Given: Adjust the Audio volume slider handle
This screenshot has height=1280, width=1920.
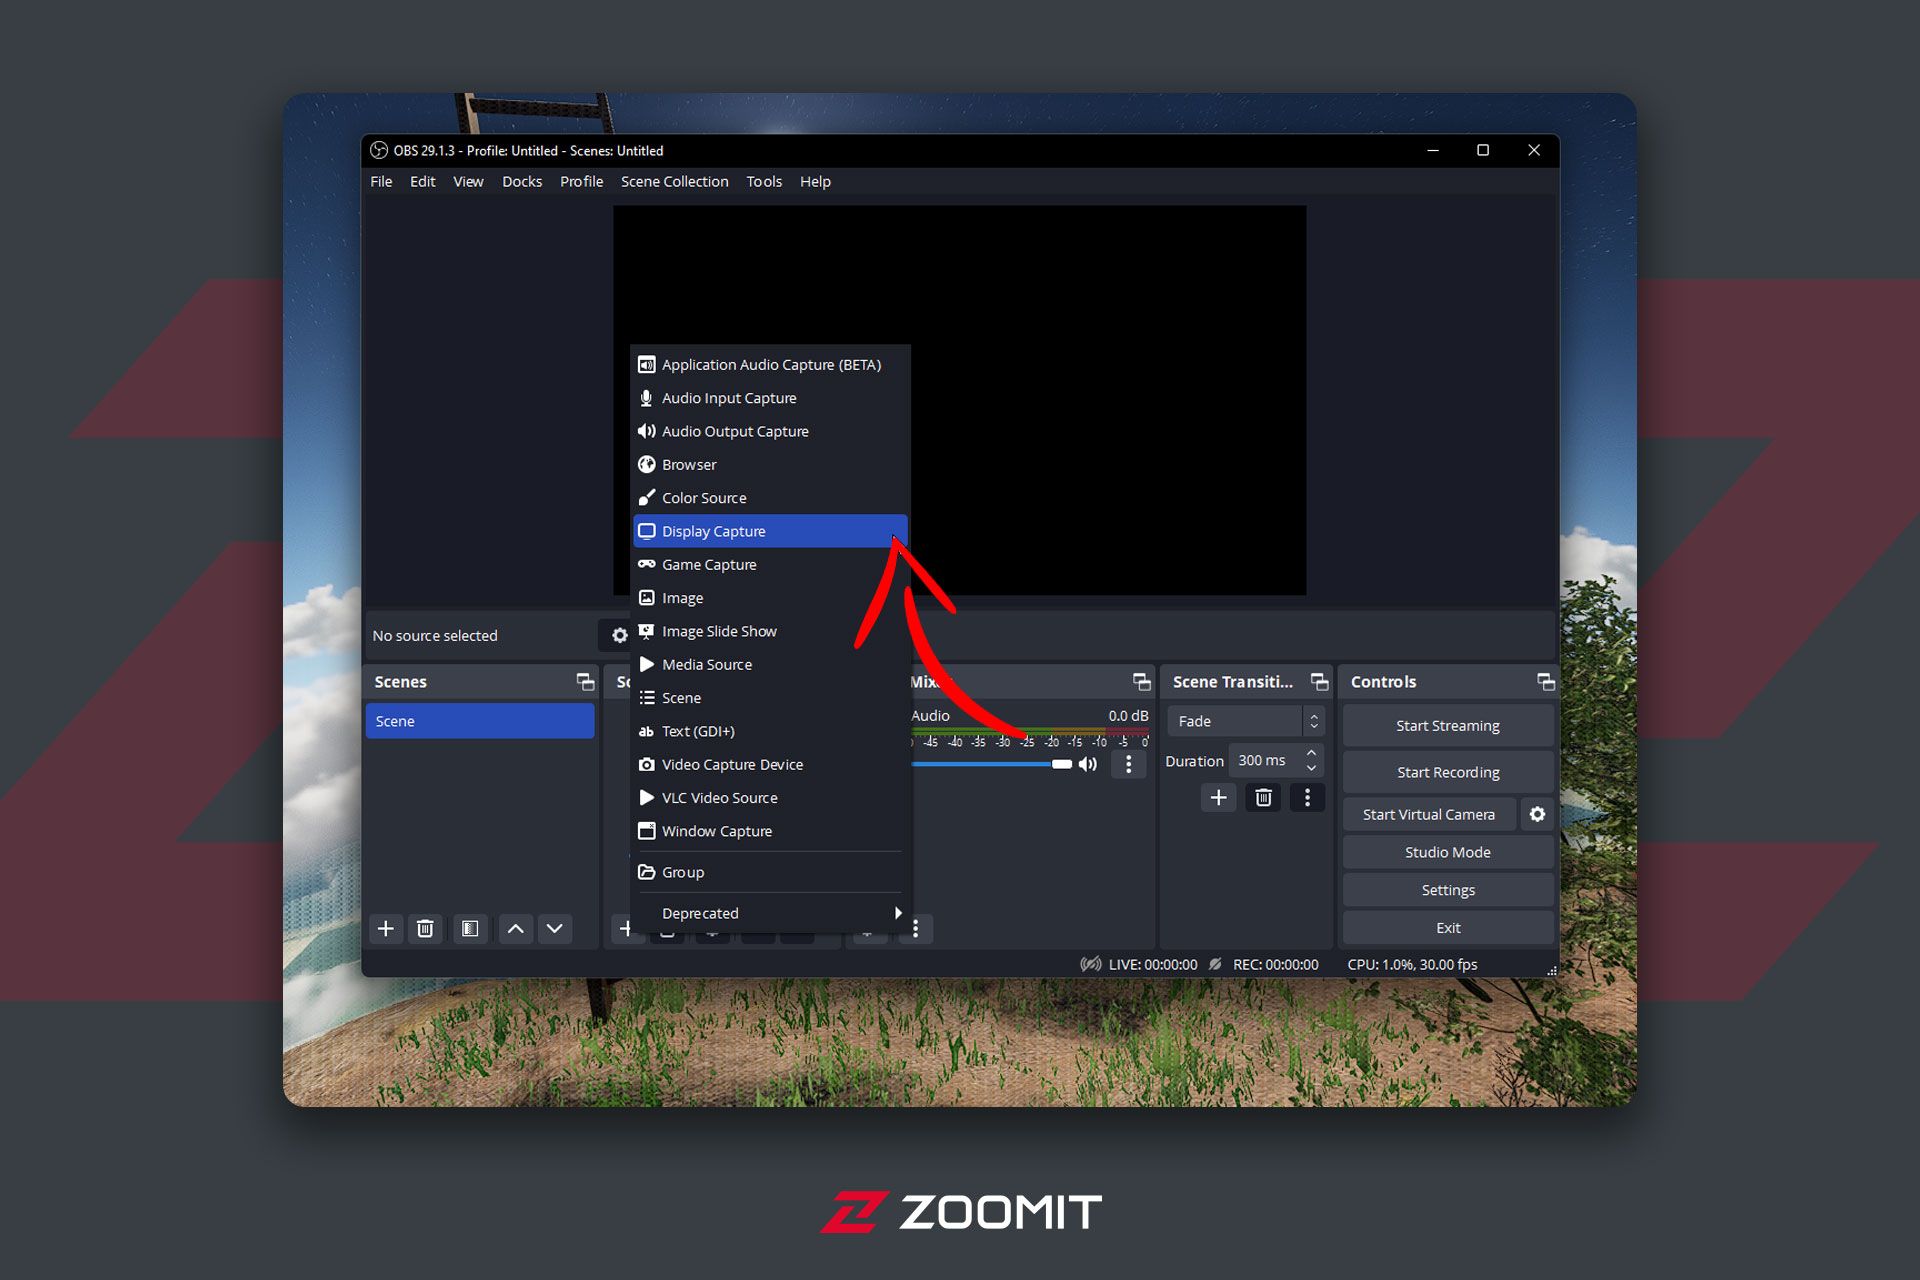Looking at the screenshot, I should [1061, 764].
